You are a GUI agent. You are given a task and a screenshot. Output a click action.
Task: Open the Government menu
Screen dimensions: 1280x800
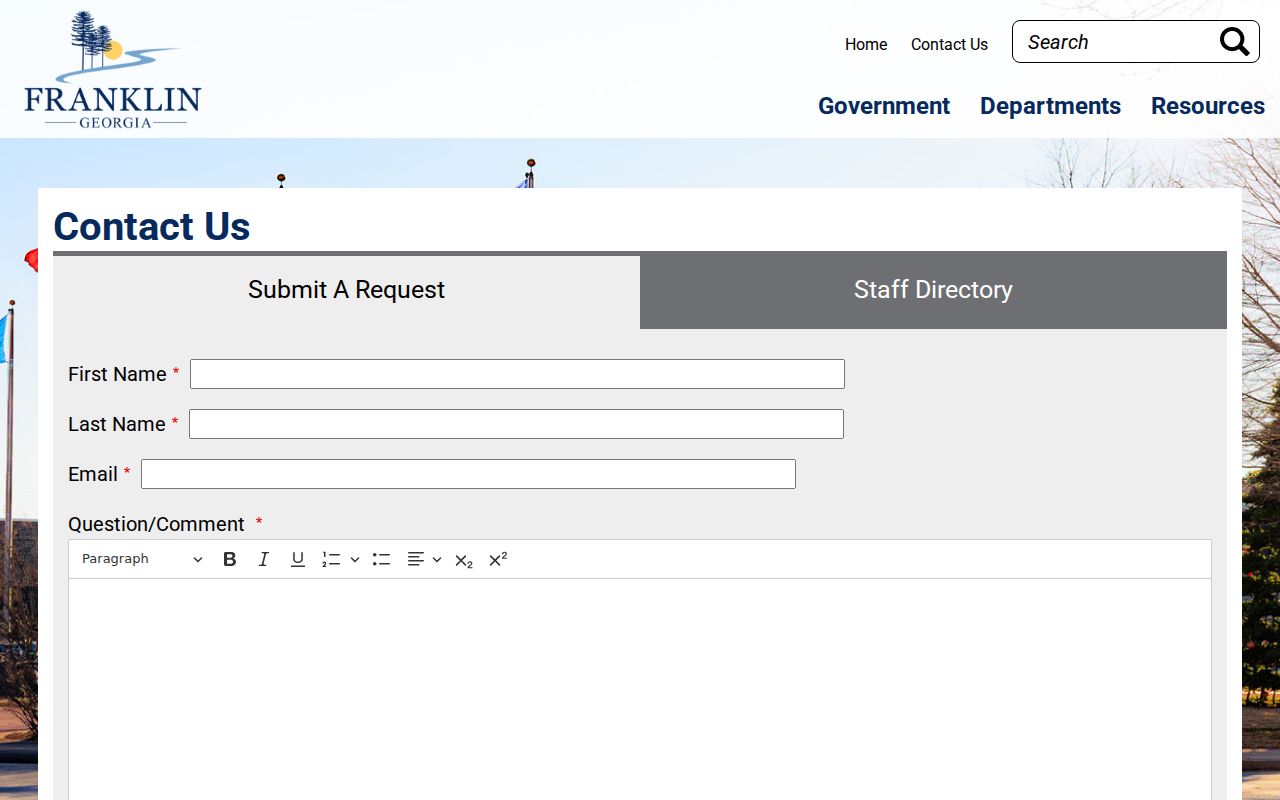point(884,106)
